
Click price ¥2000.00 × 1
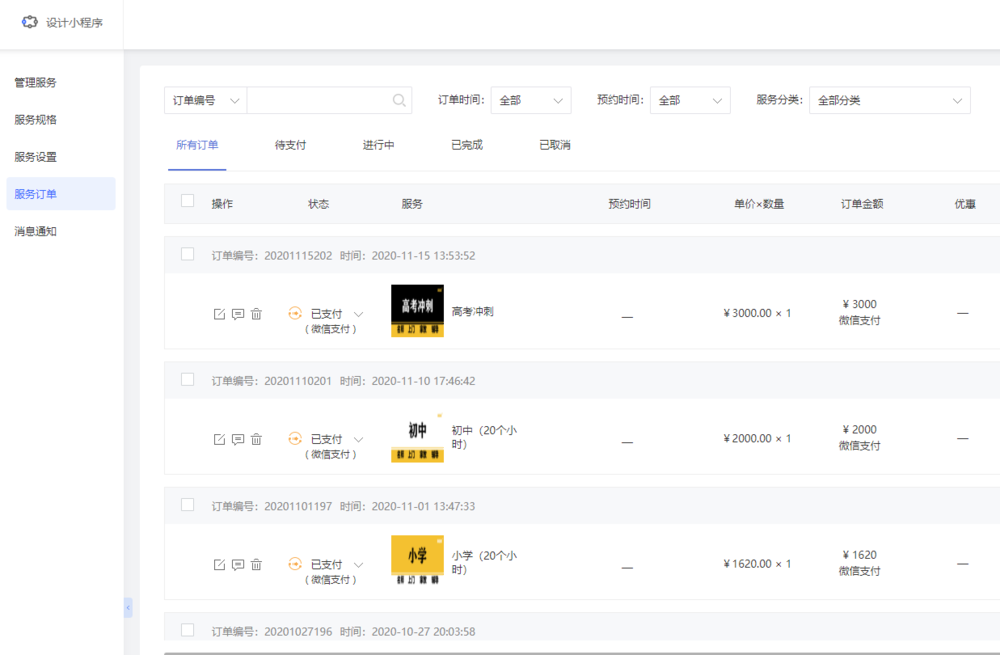[x=757, y=438]
